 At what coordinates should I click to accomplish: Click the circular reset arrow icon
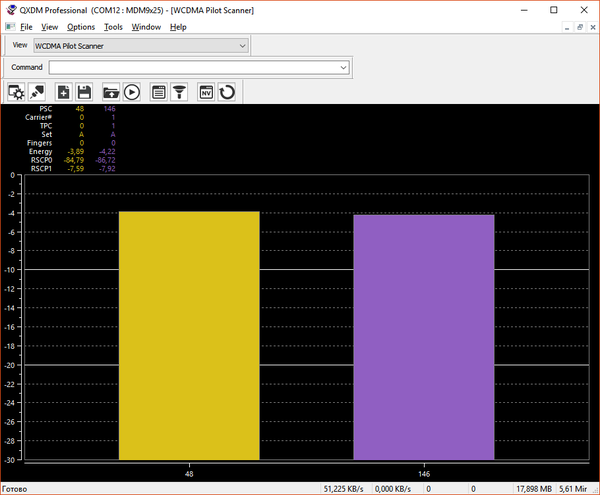coord(227,92)
